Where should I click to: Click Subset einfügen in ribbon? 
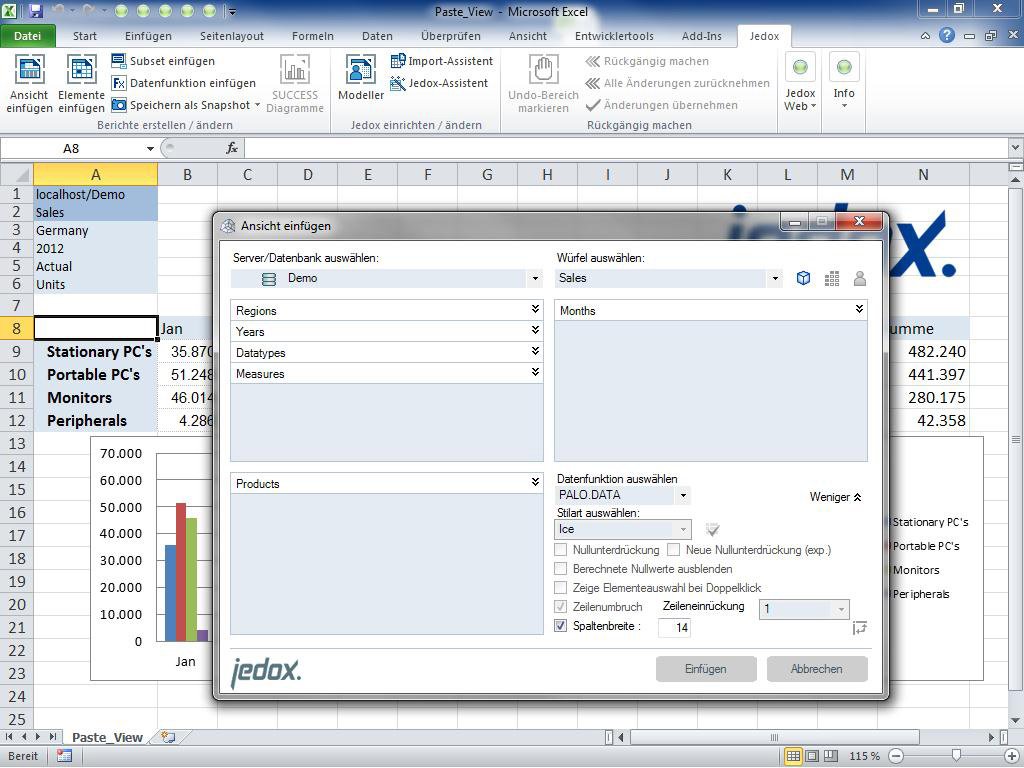[163, 61]
